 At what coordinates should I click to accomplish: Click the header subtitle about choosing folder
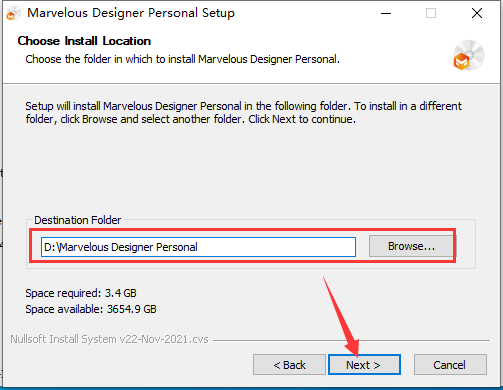click(x=182, y=59)
